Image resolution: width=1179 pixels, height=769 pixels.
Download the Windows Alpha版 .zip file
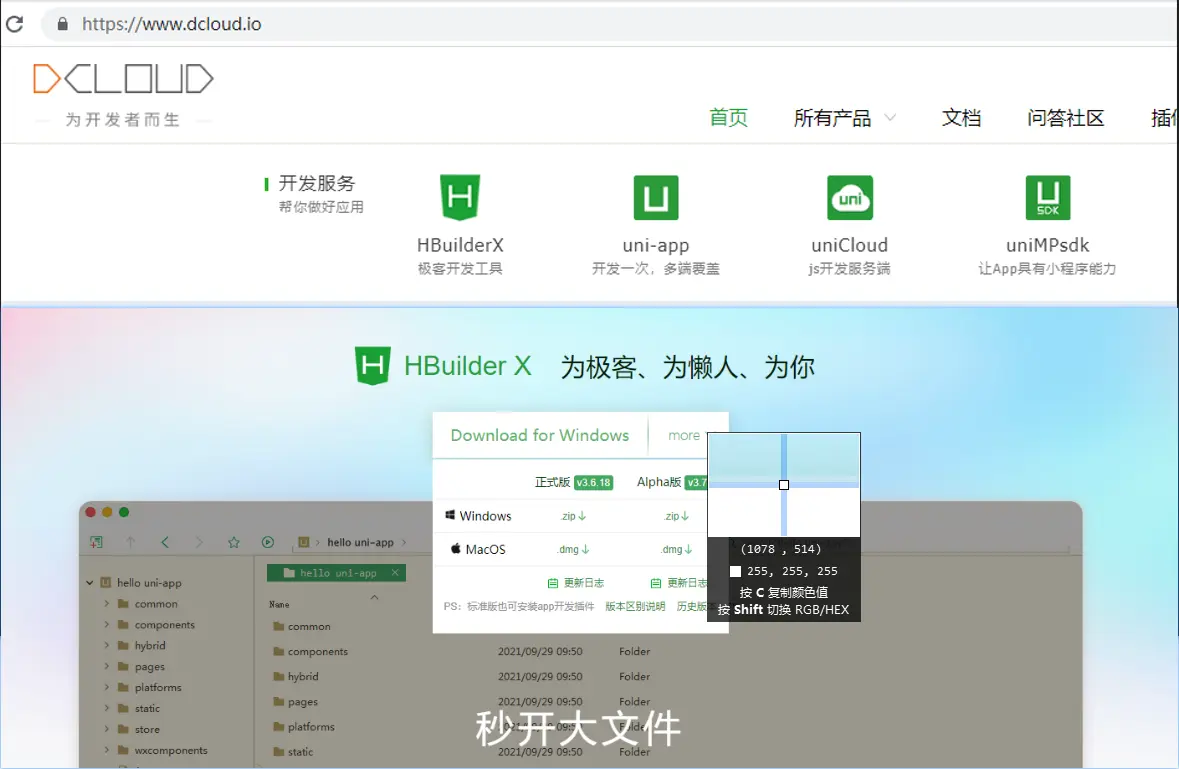pyautogui.click(x=676, y=516)
